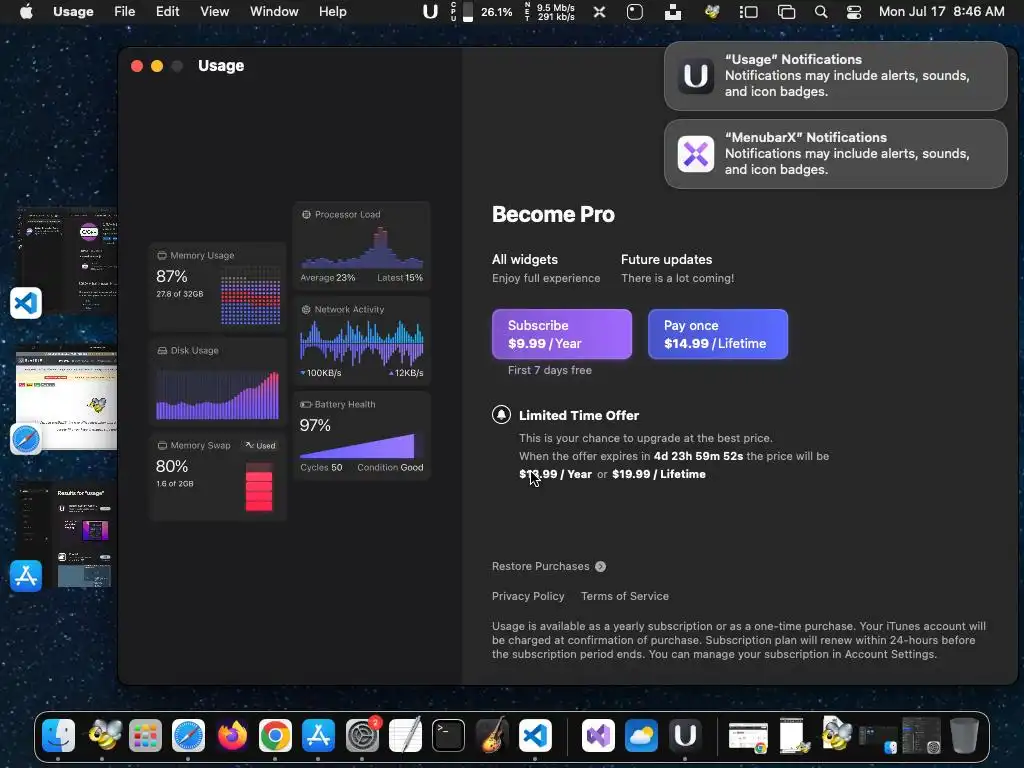Click the Usage U icon in menu bar
The image size is (1024, 768).
coord(430,12)
